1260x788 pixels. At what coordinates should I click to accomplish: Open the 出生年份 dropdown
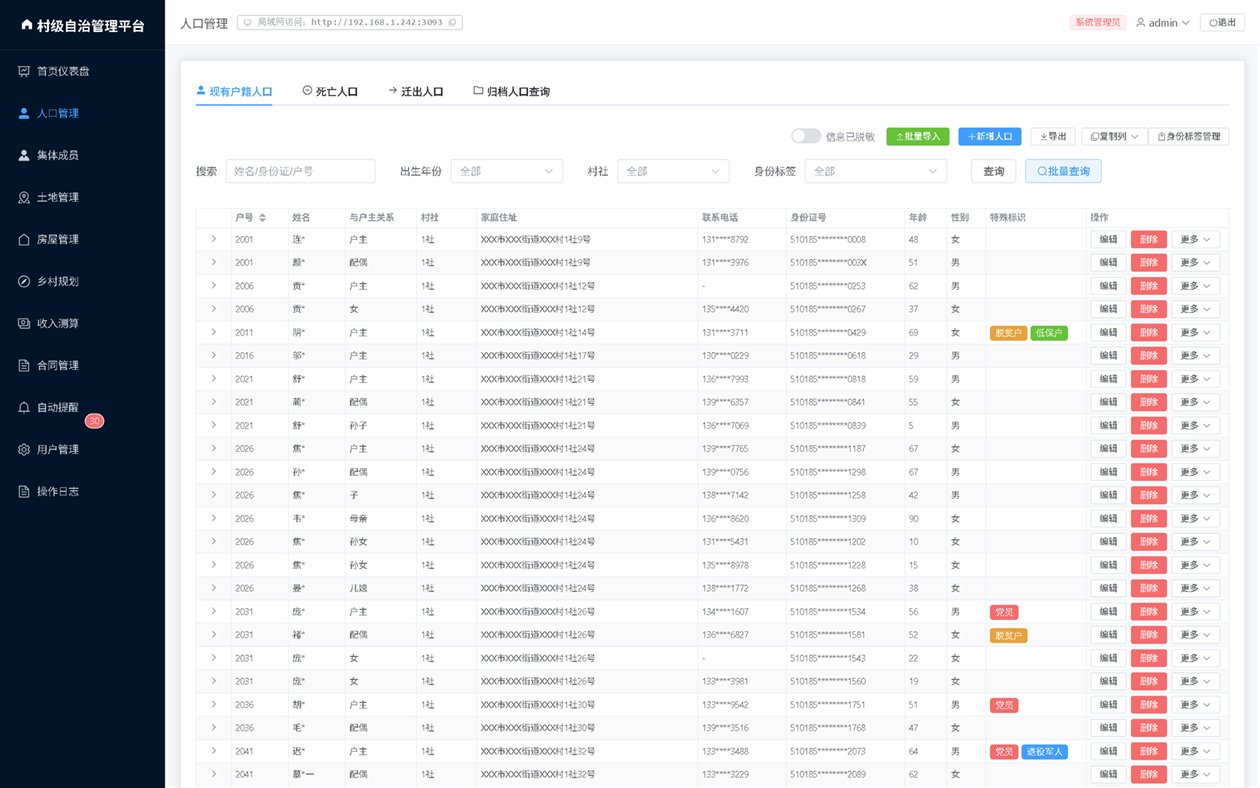(x=507, y=171)
